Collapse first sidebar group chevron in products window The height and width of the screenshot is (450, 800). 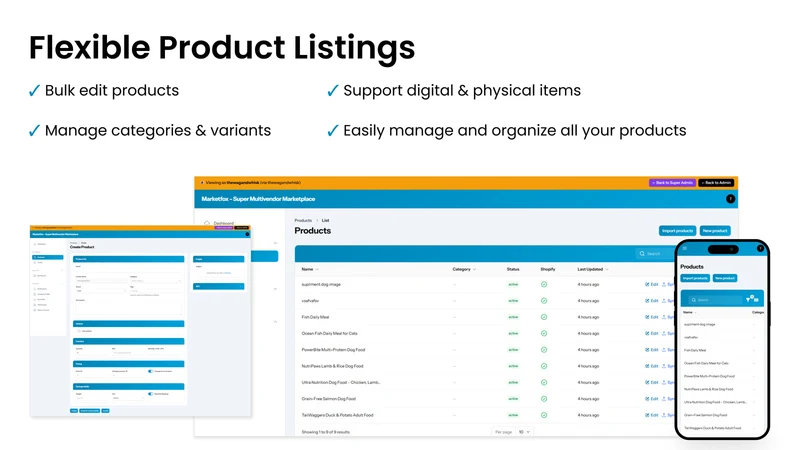pyautogui.click(x=276, y=243)
